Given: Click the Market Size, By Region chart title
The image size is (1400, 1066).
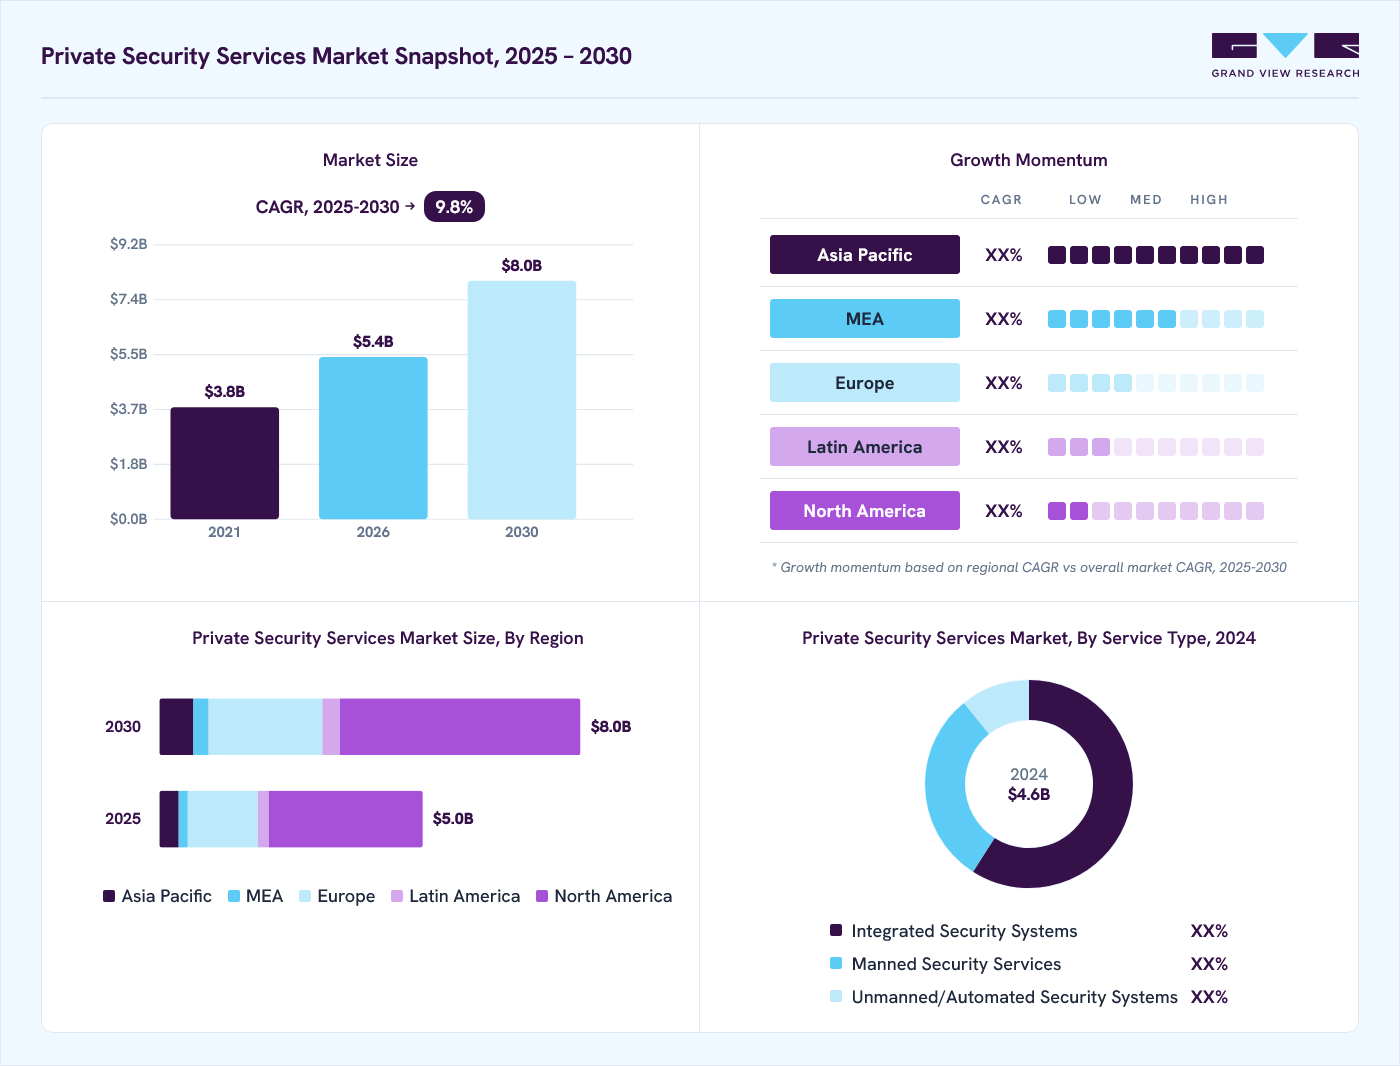Looking at the screenshot, I should point(388,638).
